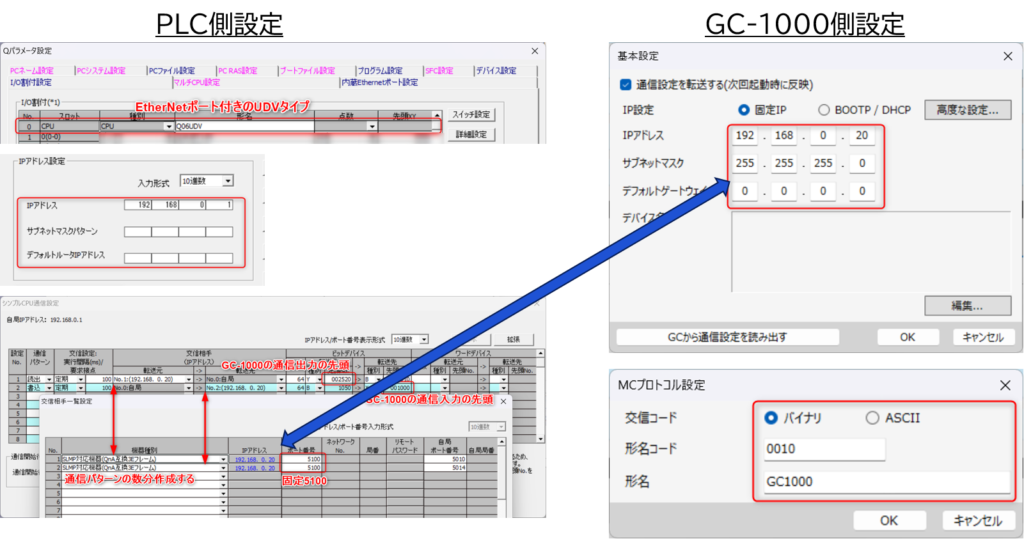Open the 点数 dropdown for the CPU row
The width and height of the screenshot is (1024, 539).
tap(372, 126)
